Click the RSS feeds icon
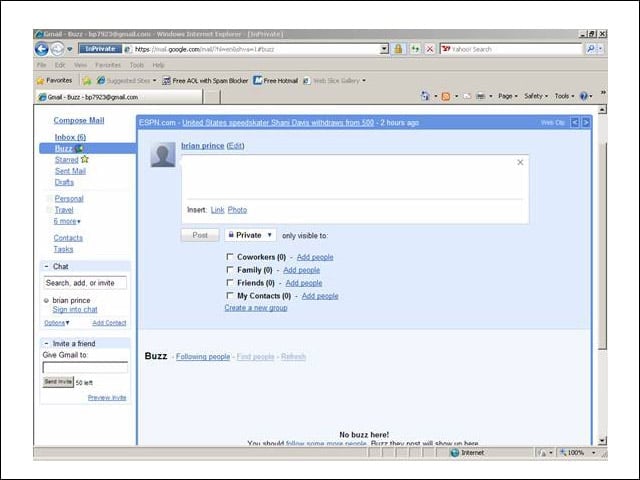640x480 pixels. [x=446, y=96]
